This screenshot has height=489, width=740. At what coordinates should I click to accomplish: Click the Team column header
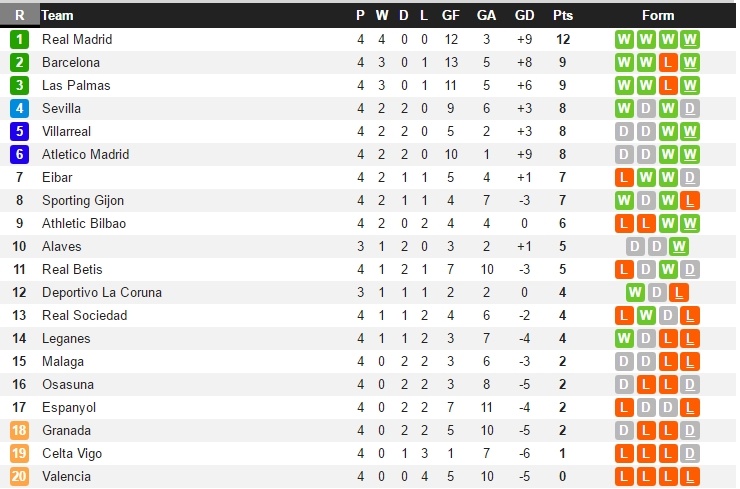point(58,15)
